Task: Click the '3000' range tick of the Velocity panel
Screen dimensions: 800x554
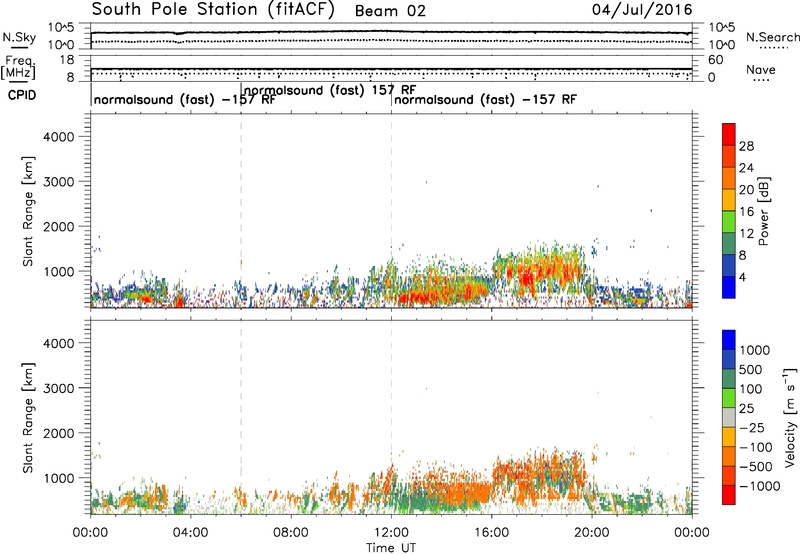Action: coord(59,388)
